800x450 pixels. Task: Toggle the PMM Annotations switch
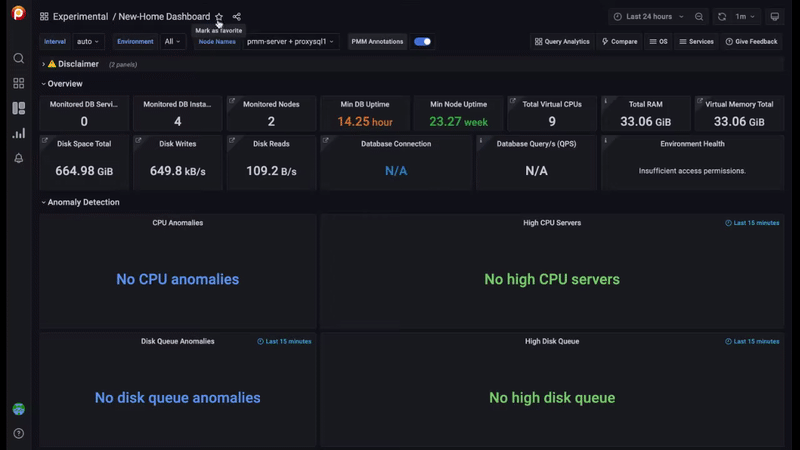(x=423, y=42)
